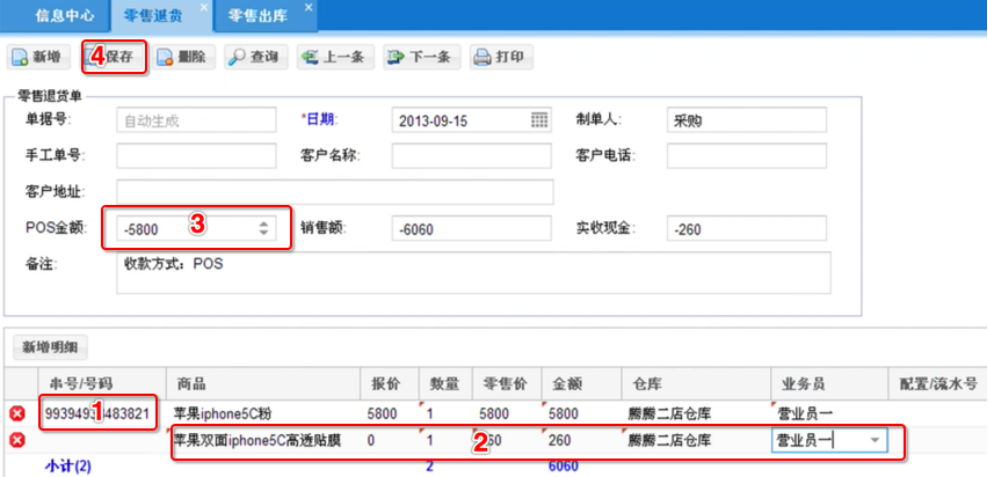
Task: Close the 零售退货 tab
Action: point(204,8)
